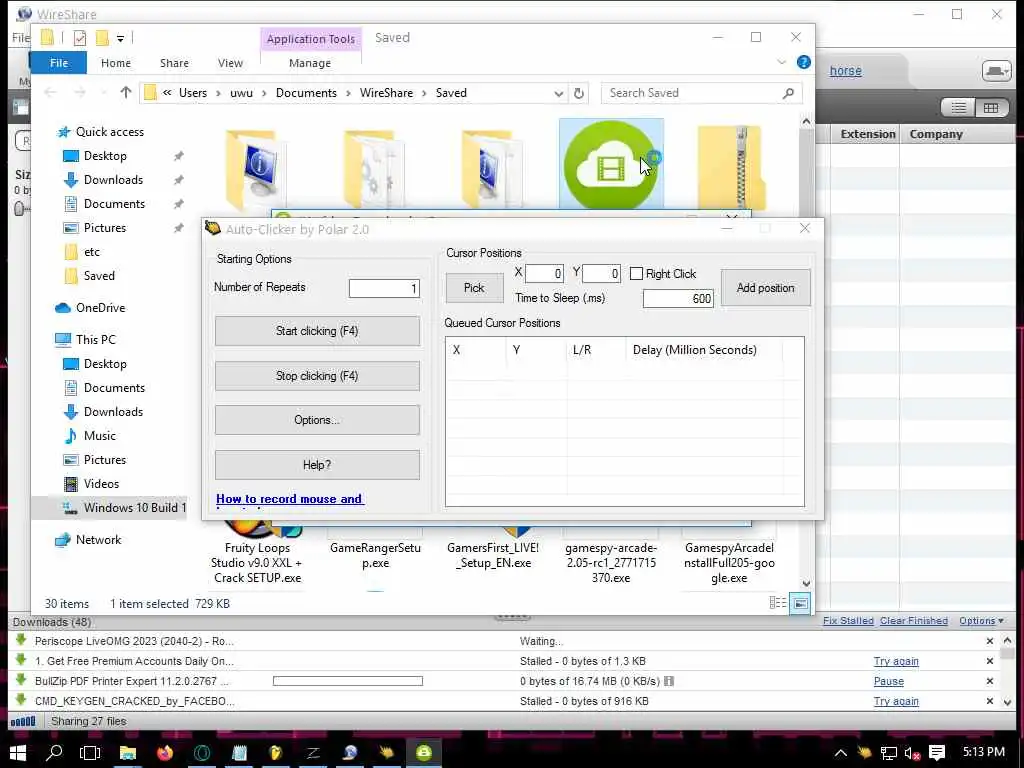This screenshot has width=1024, height=768.
Task: Click the X coordinate input field
Action: point(544,274)
